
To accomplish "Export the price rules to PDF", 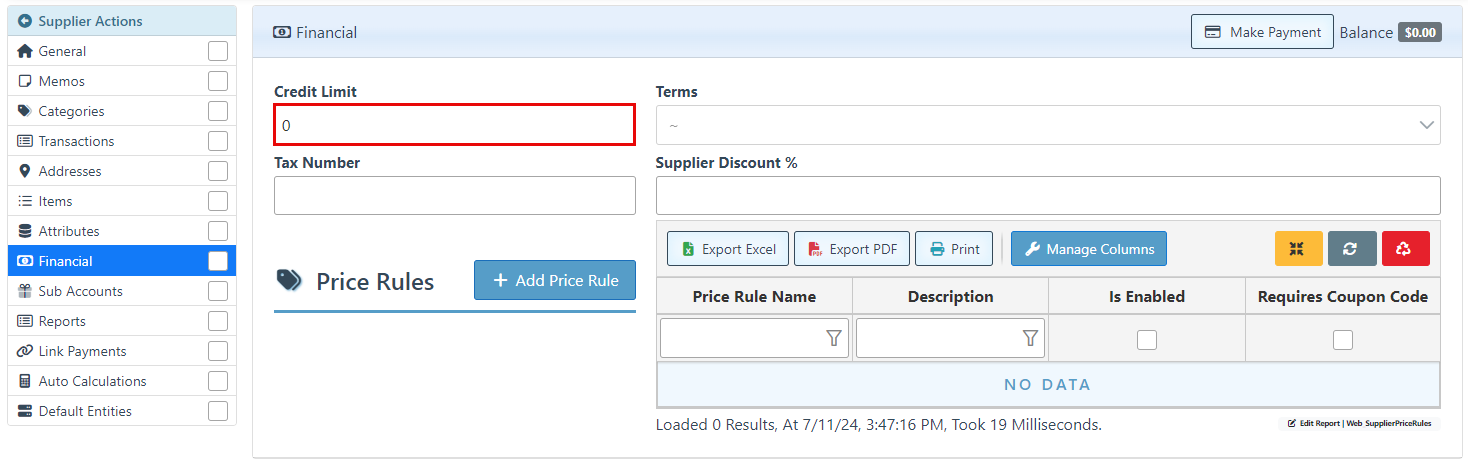I will pos(852,249).
